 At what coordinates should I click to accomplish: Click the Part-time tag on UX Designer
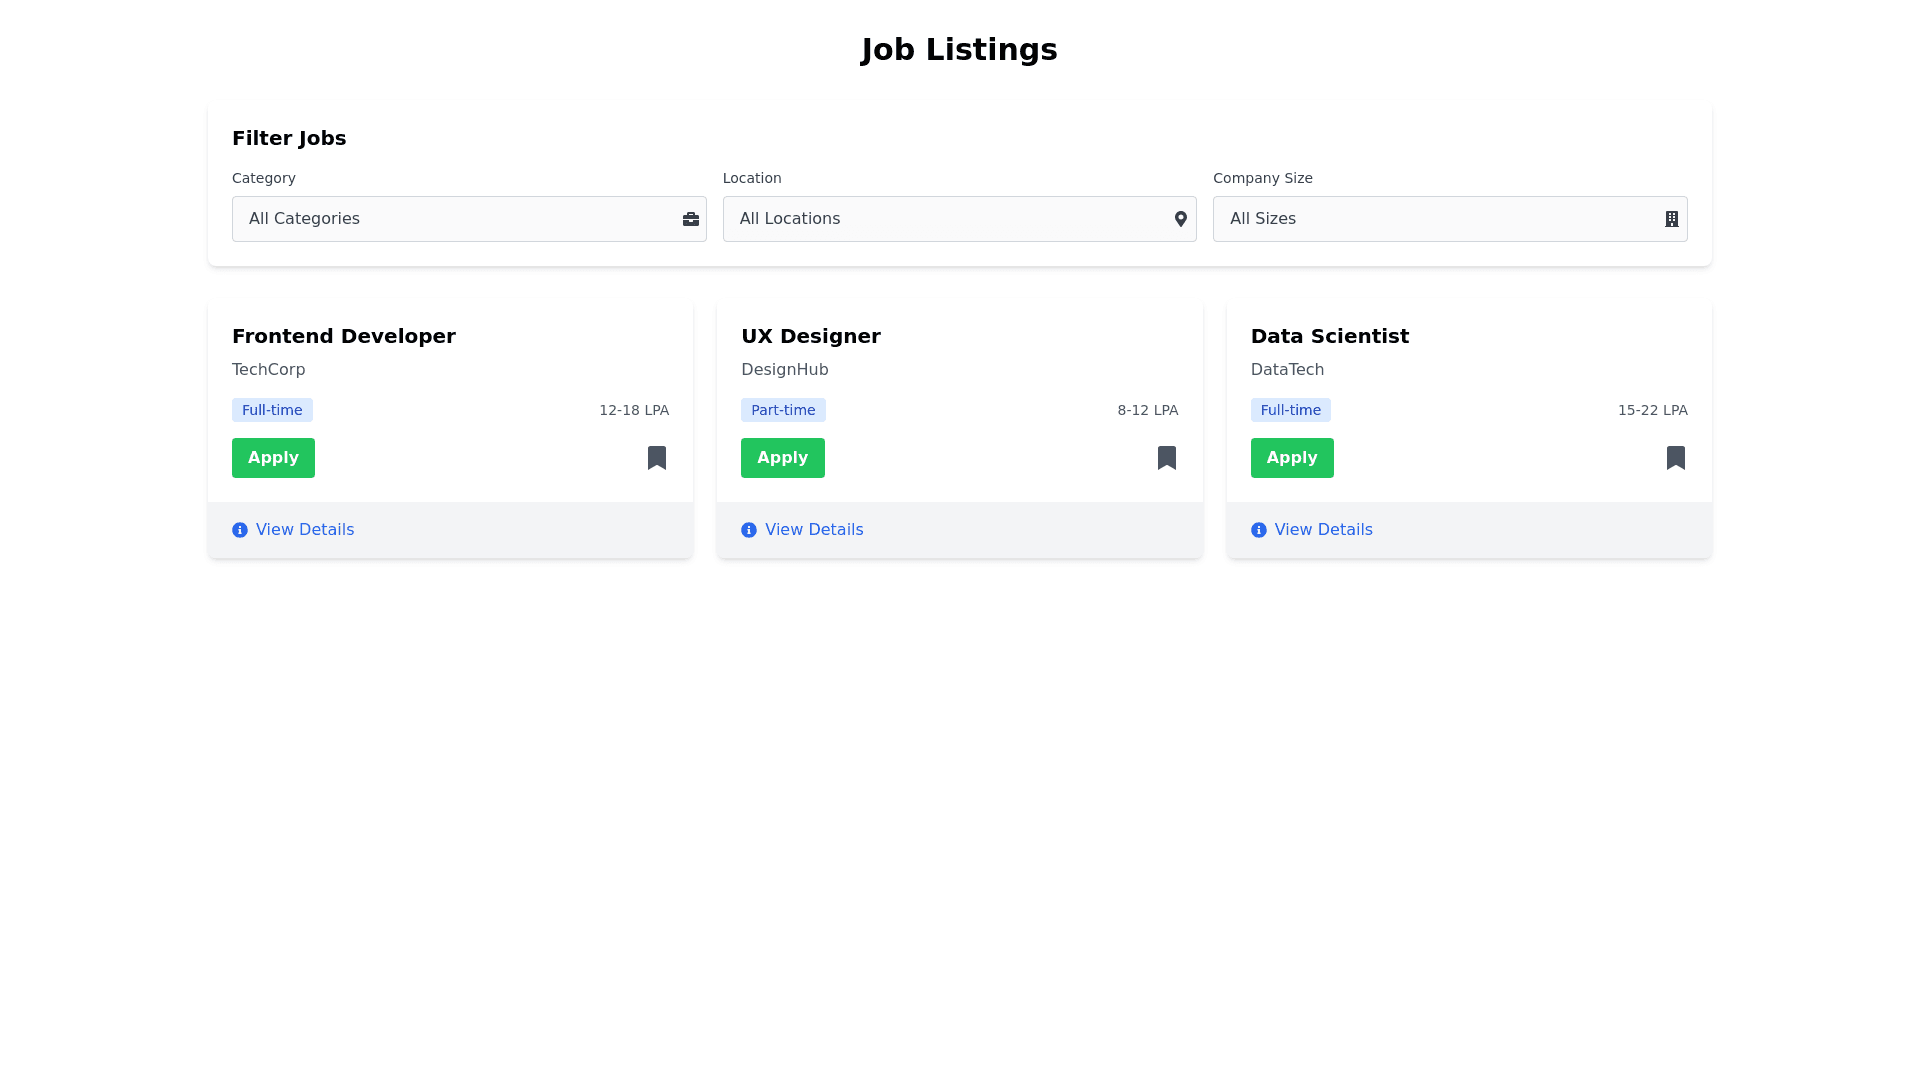pos(782,410)
